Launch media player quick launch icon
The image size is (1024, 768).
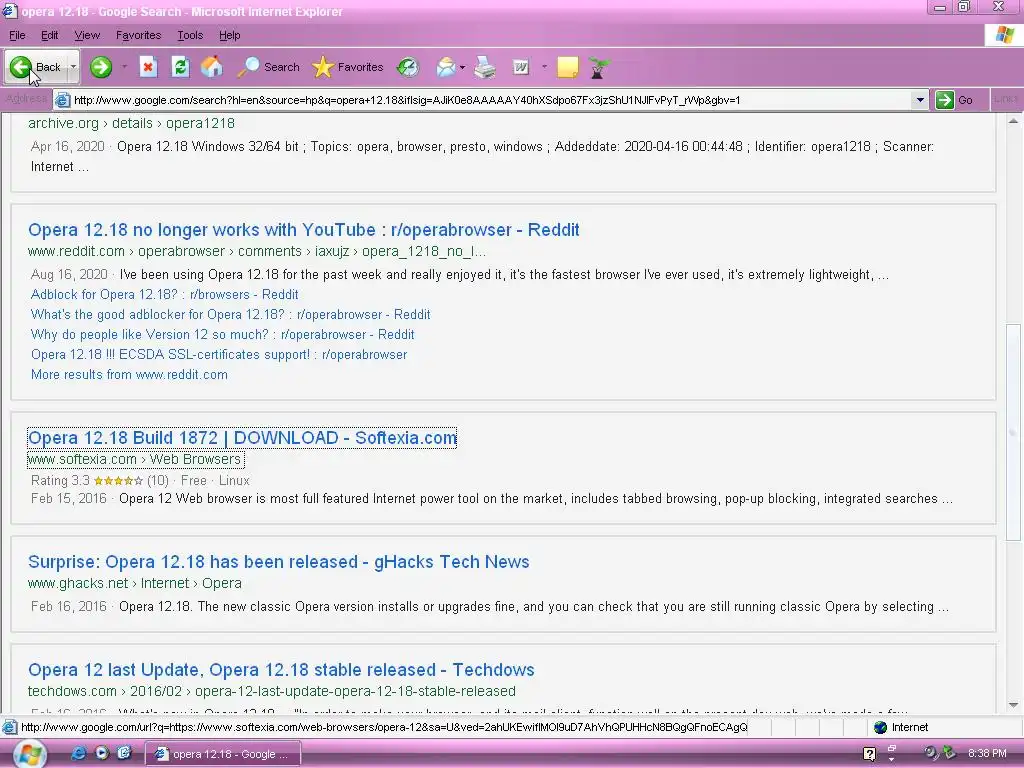tap(102, 754)
